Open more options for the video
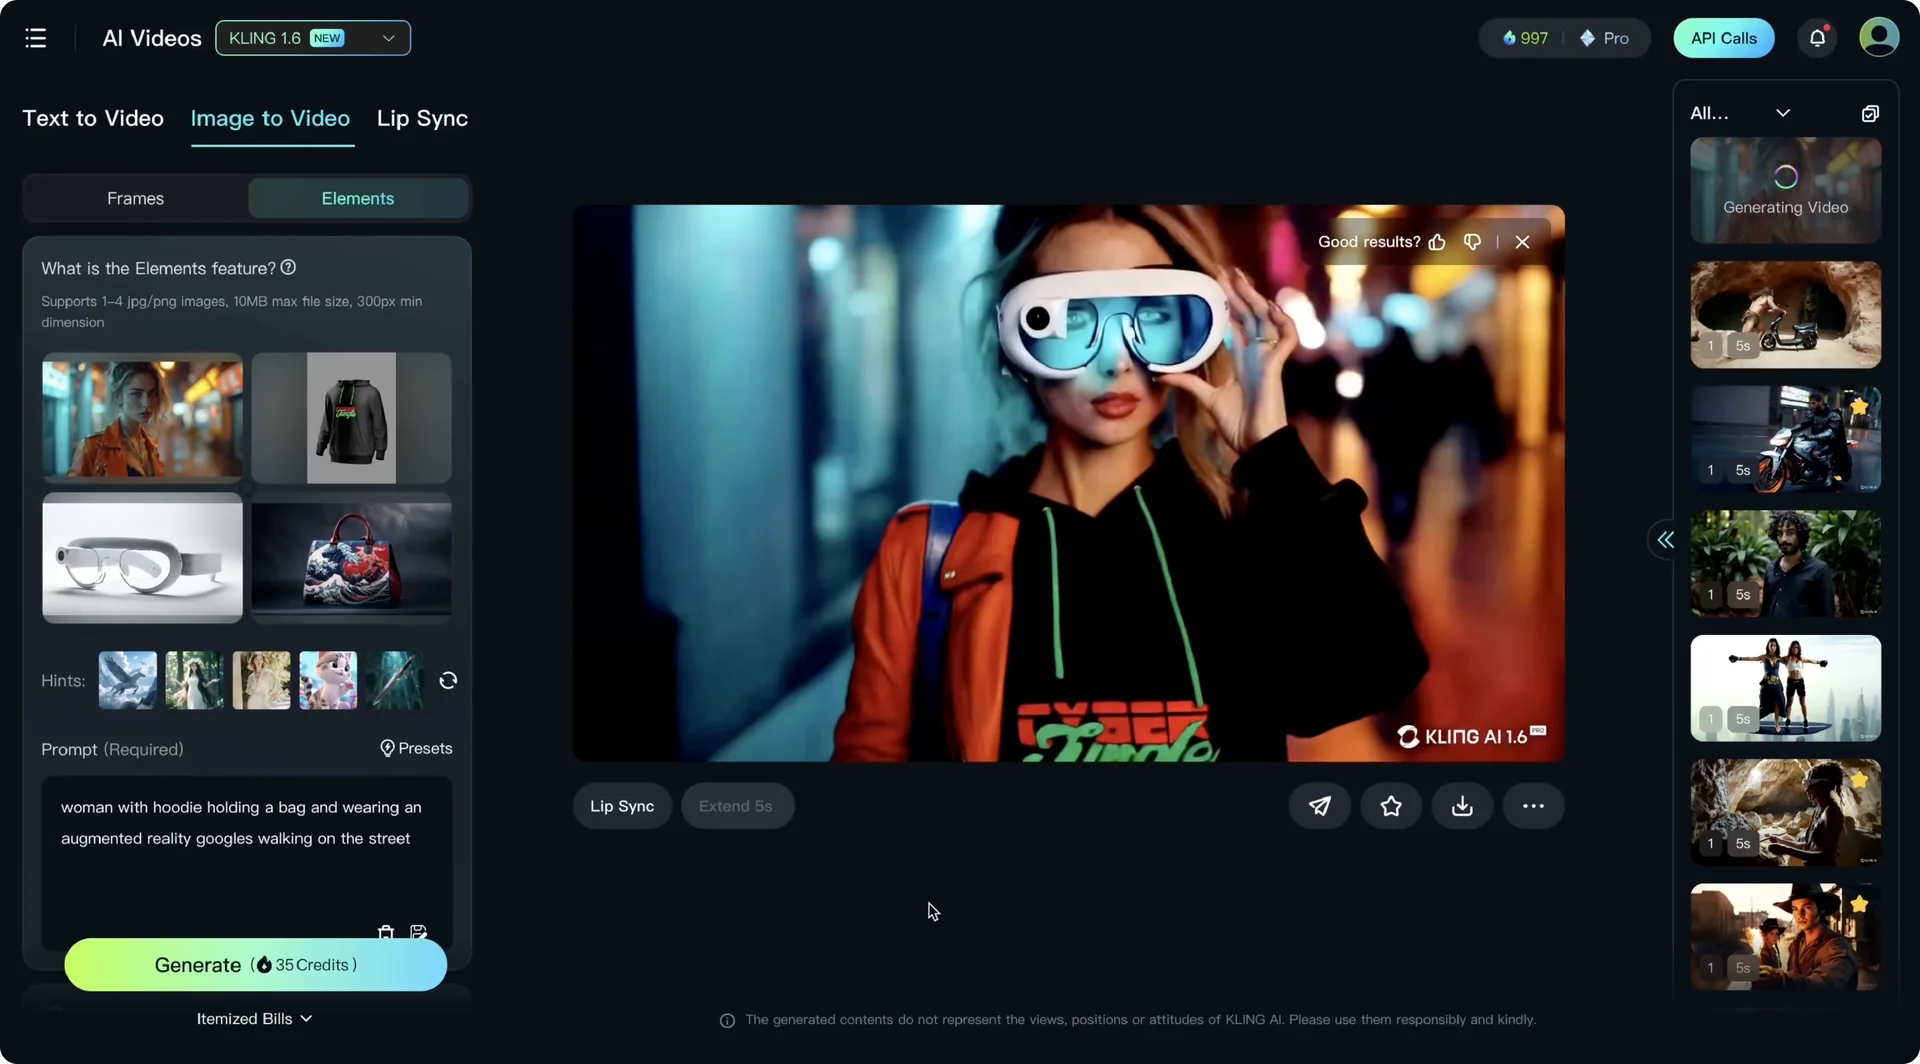The height and width of the screenshot is (1064, 1920). pos(1533,805)
